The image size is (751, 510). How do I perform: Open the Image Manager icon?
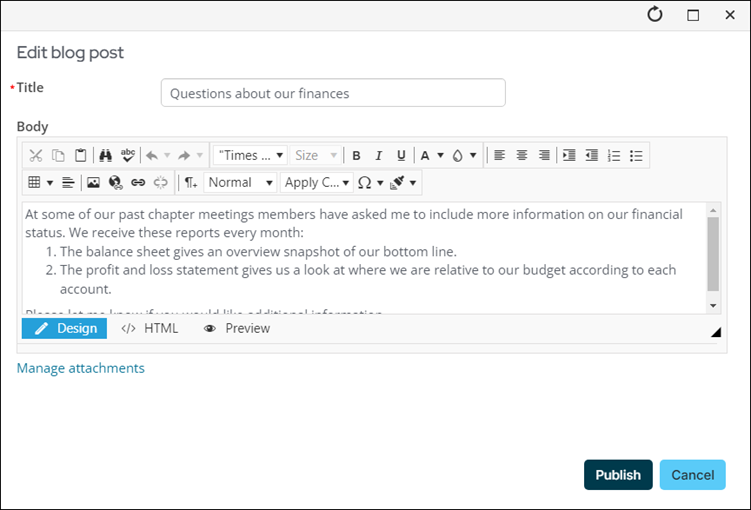pyautogui.click(x=93, y=182)
